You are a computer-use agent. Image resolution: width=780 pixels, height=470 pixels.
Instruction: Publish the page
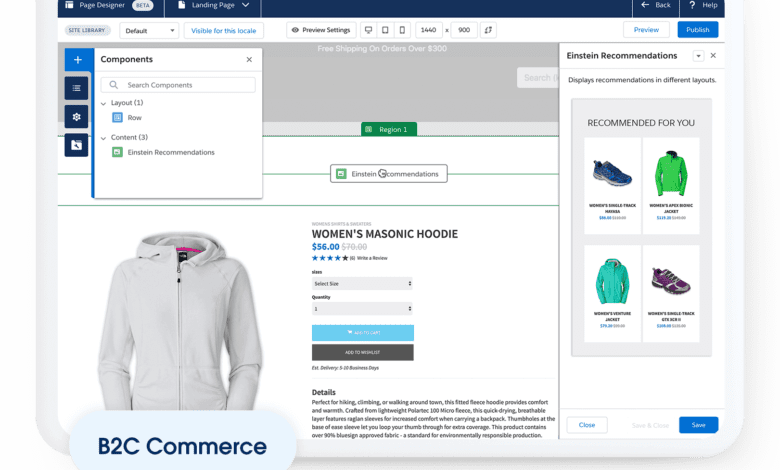click(x=697, y=30)
